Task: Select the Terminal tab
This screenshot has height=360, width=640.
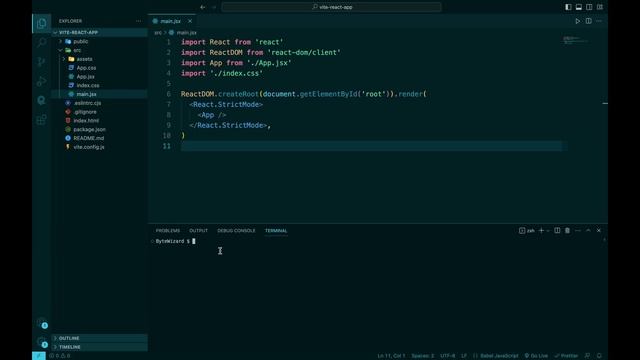Action: click(276, 231)
